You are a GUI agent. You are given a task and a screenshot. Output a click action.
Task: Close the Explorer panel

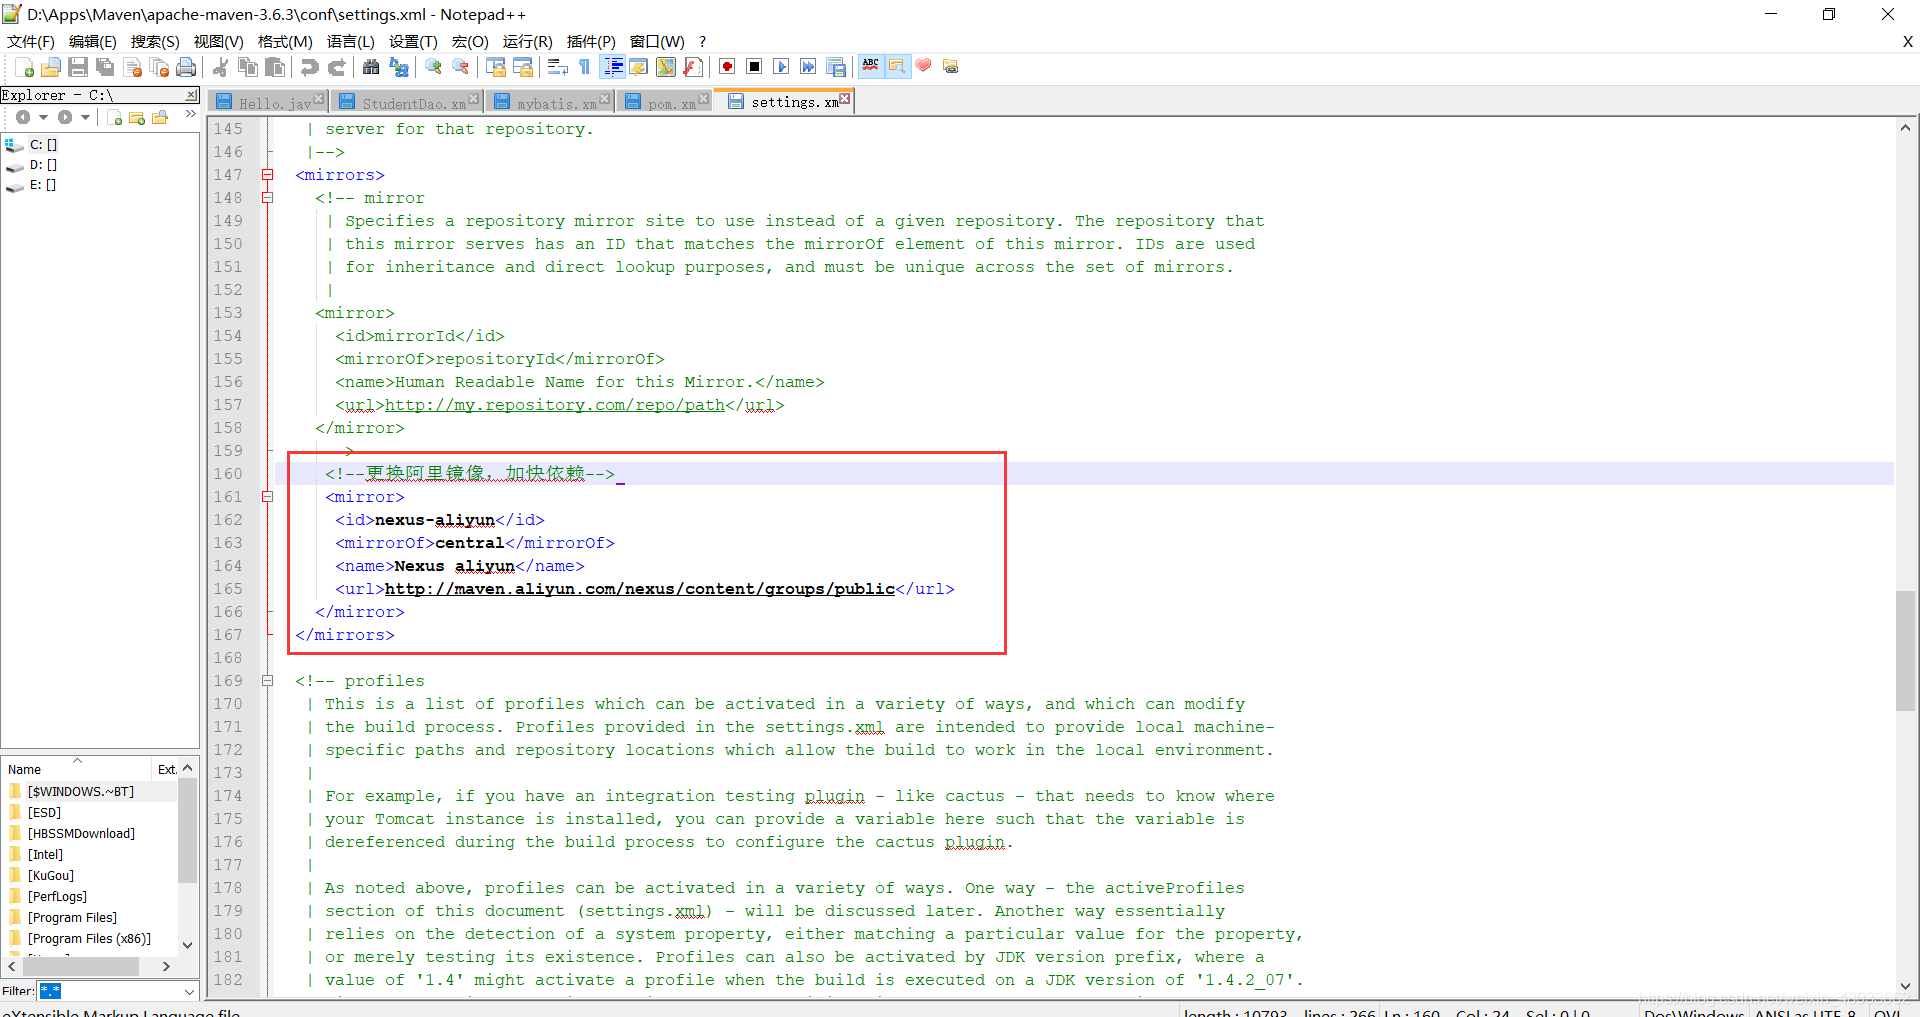coord(191,95)
